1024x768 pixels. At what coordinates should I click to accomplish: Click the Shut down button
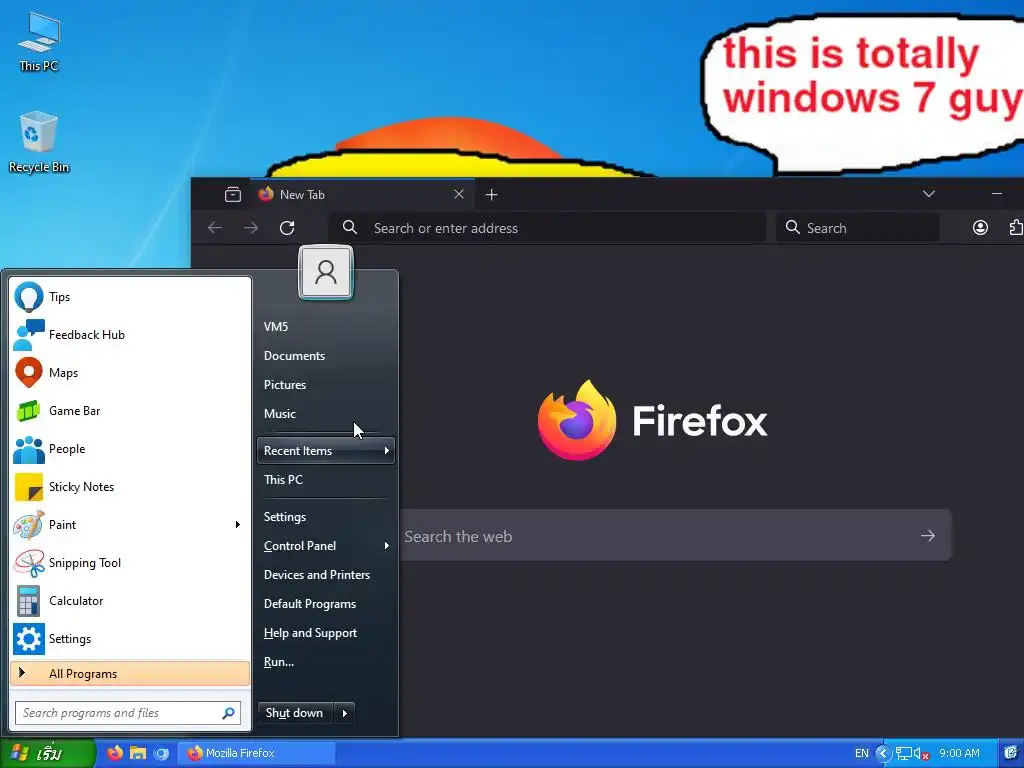click(295, 713)
